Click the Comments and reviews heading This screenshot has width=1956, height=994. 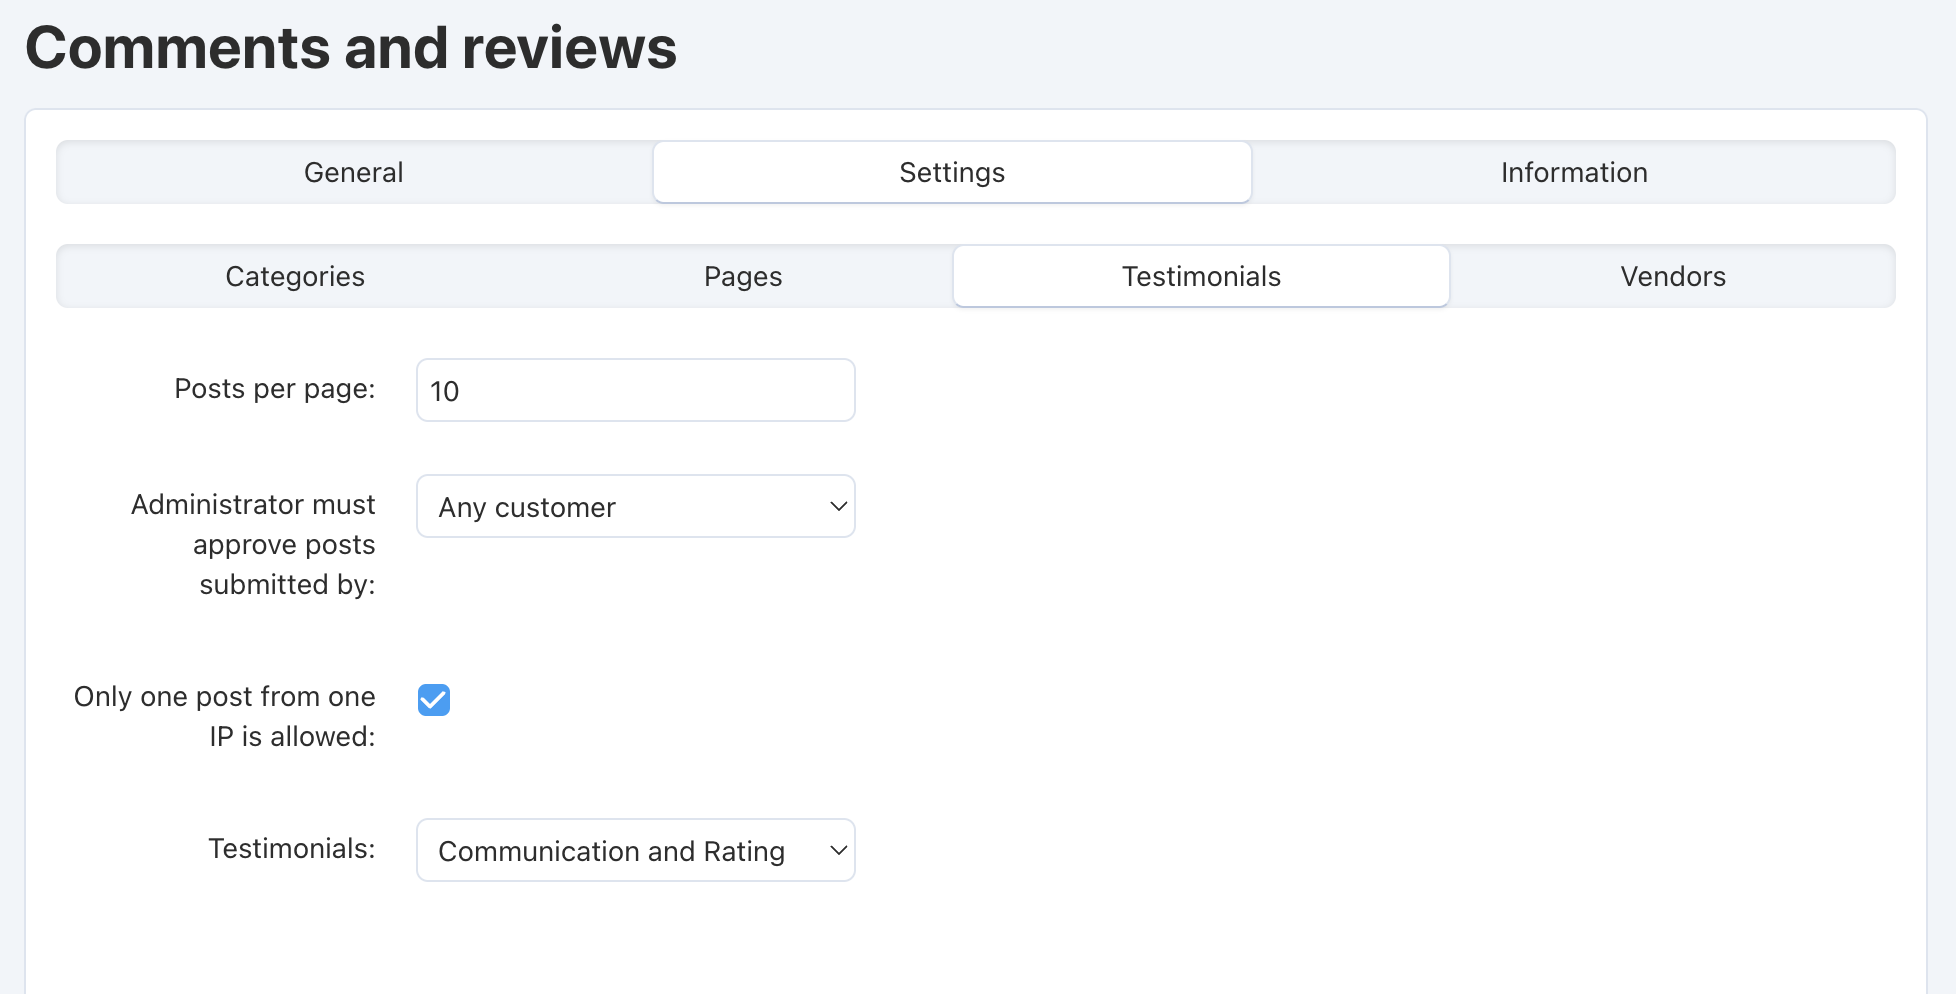[351, 47]
